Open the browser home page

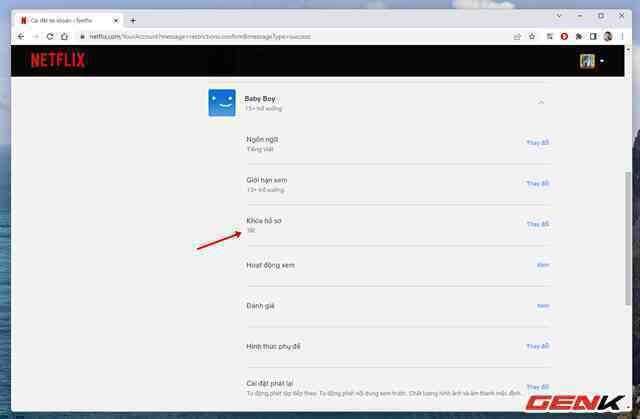pyautogui.click(x=64, y=36)
